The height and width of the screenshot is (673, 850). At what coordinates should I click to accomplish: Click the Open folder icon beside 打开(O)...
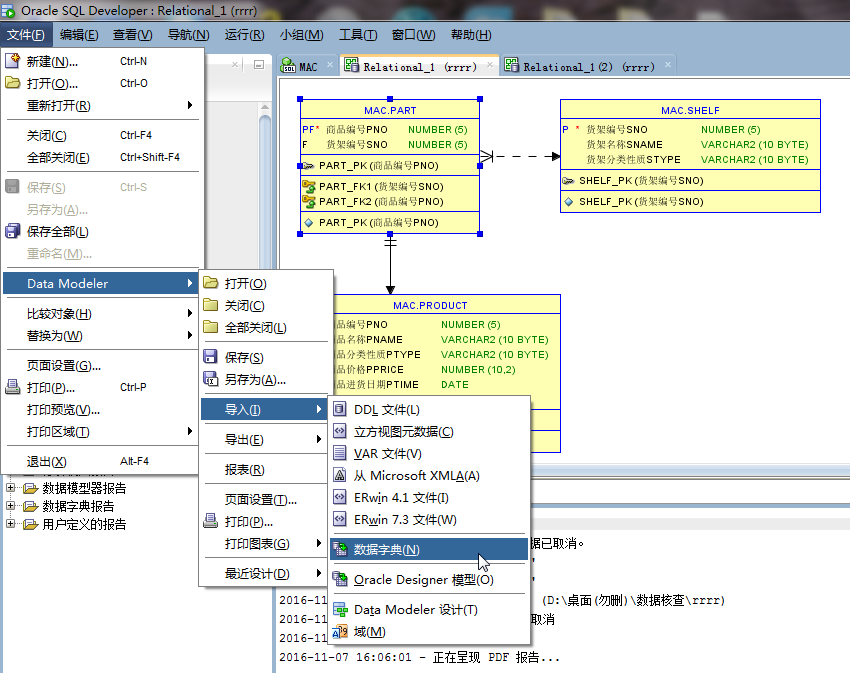click(x=12, y=83)
